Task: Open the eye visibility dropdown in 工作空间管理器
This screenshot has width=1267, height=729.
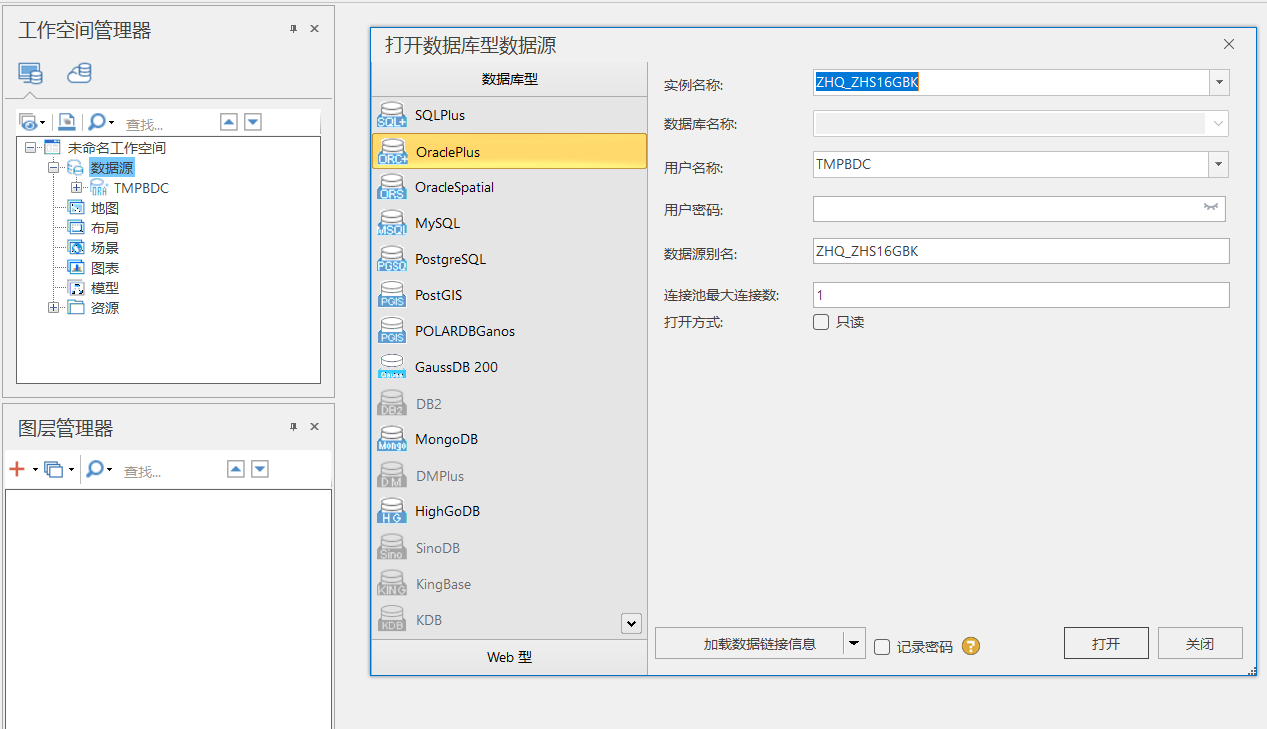Action: 43,123
